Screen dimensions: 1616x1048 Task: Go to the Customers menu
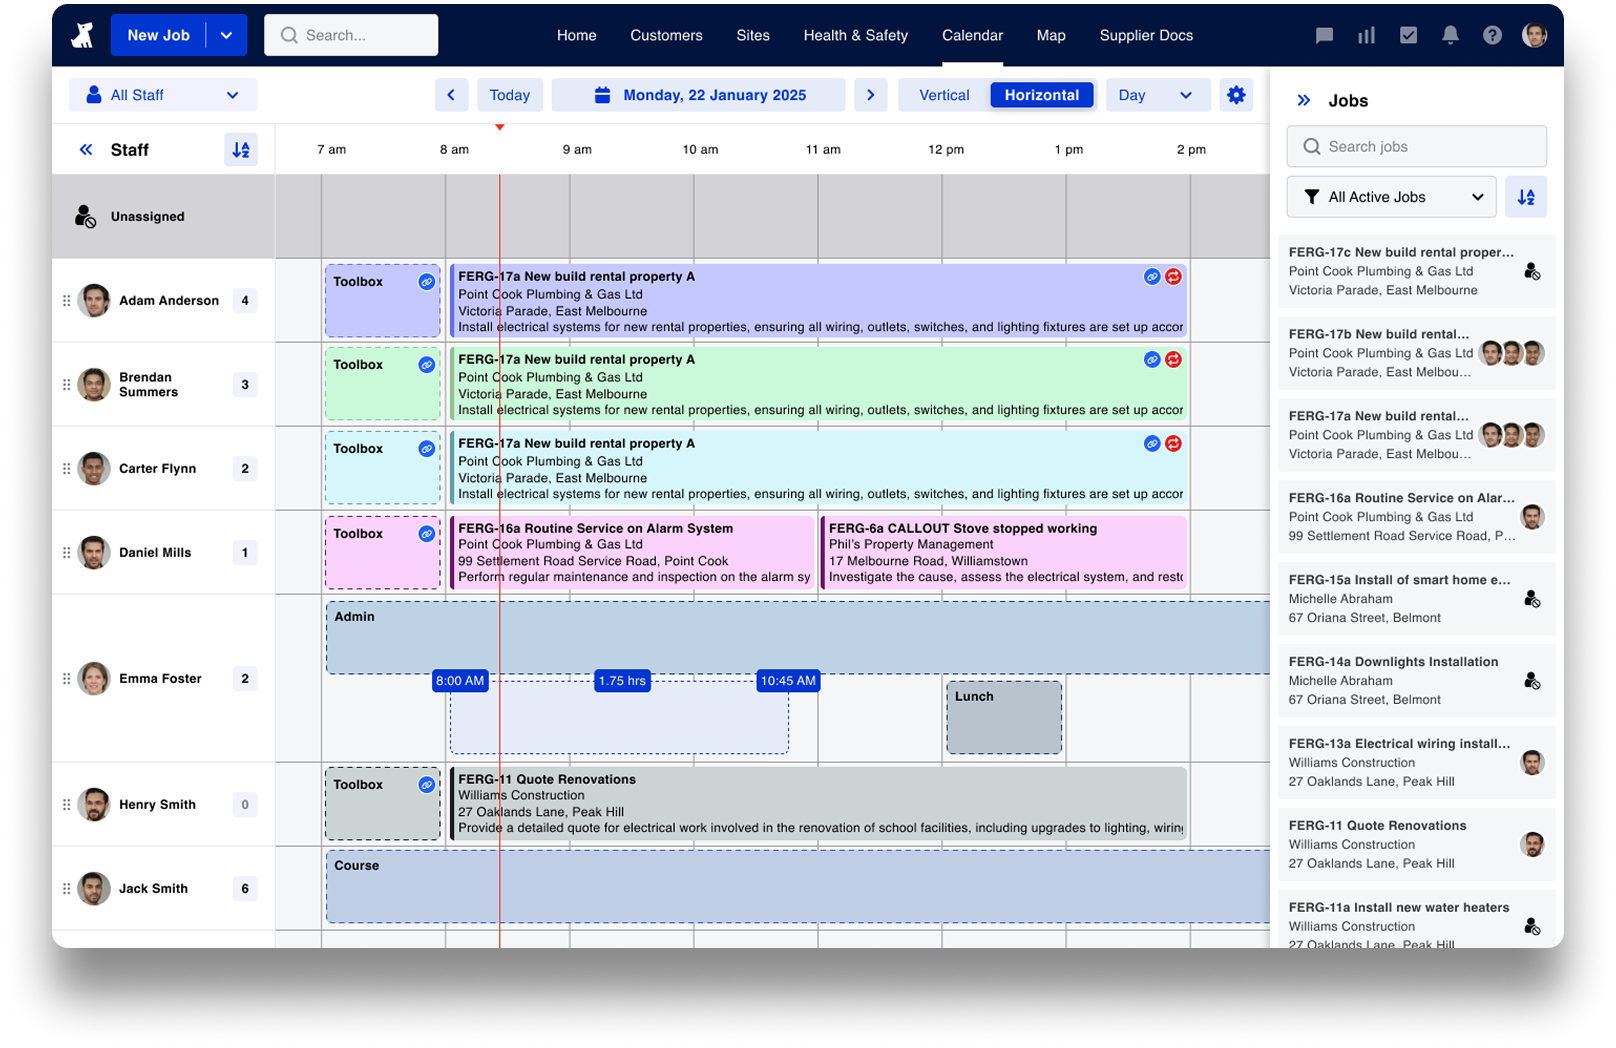[666, 35]
